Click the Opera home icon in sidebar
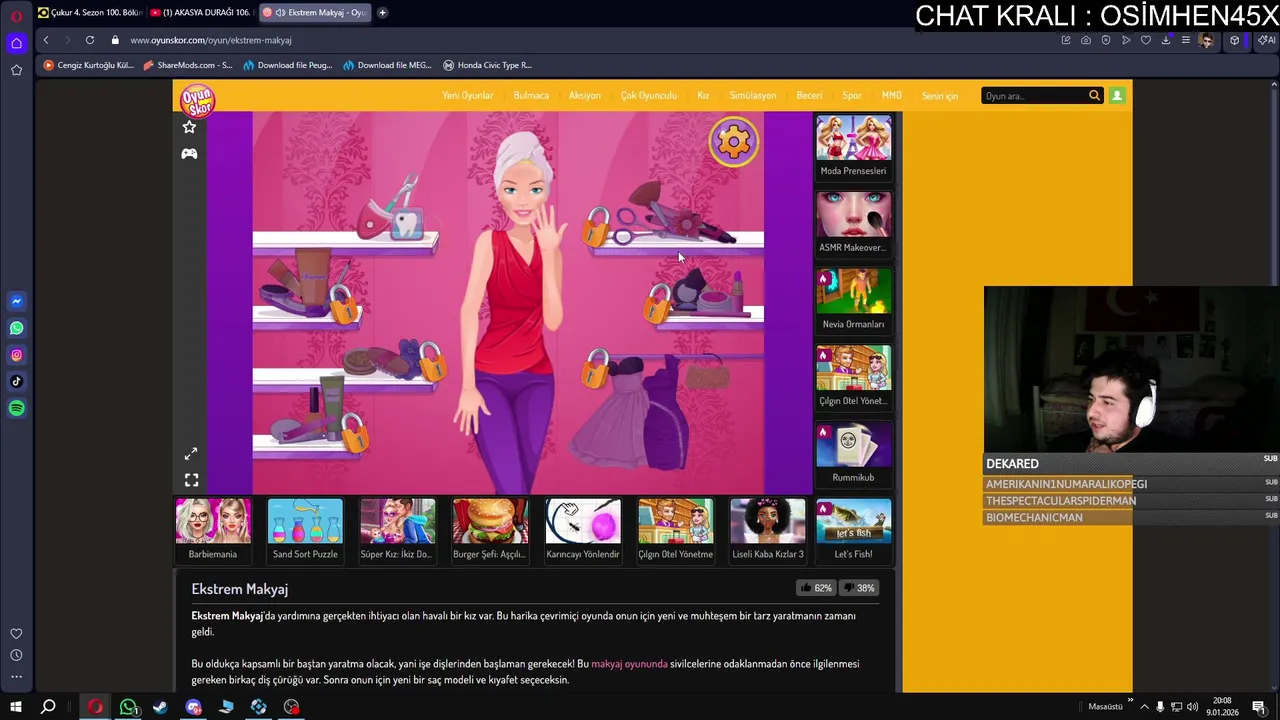Viewport: 1280px width, 720px height. [16, 43]
